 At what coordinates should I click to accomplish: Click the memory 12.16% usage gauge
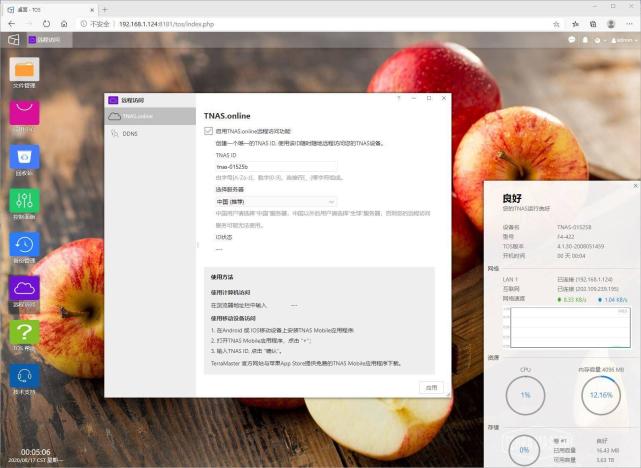pyautogui.click(x=601, y=395)
